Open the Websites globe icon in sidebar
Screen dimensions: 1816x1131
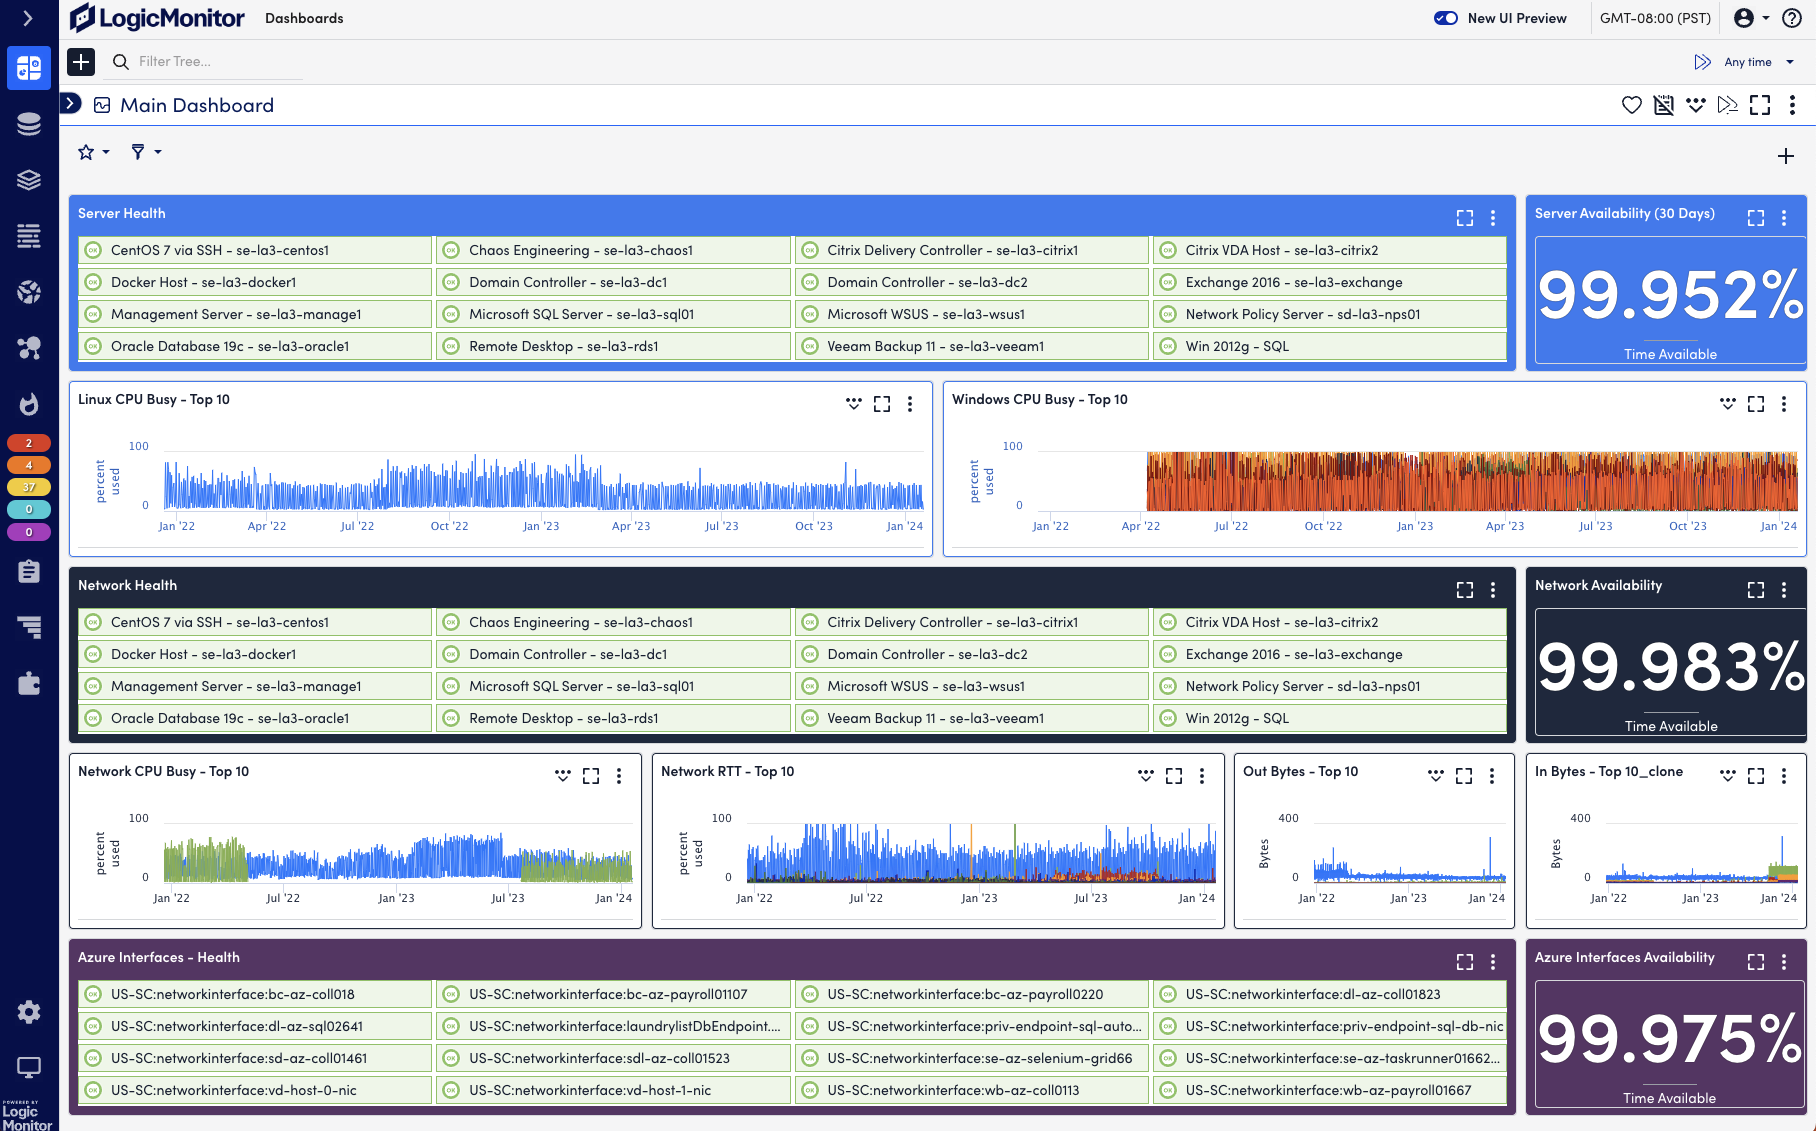pyautogui.click(x=29, y=292)
